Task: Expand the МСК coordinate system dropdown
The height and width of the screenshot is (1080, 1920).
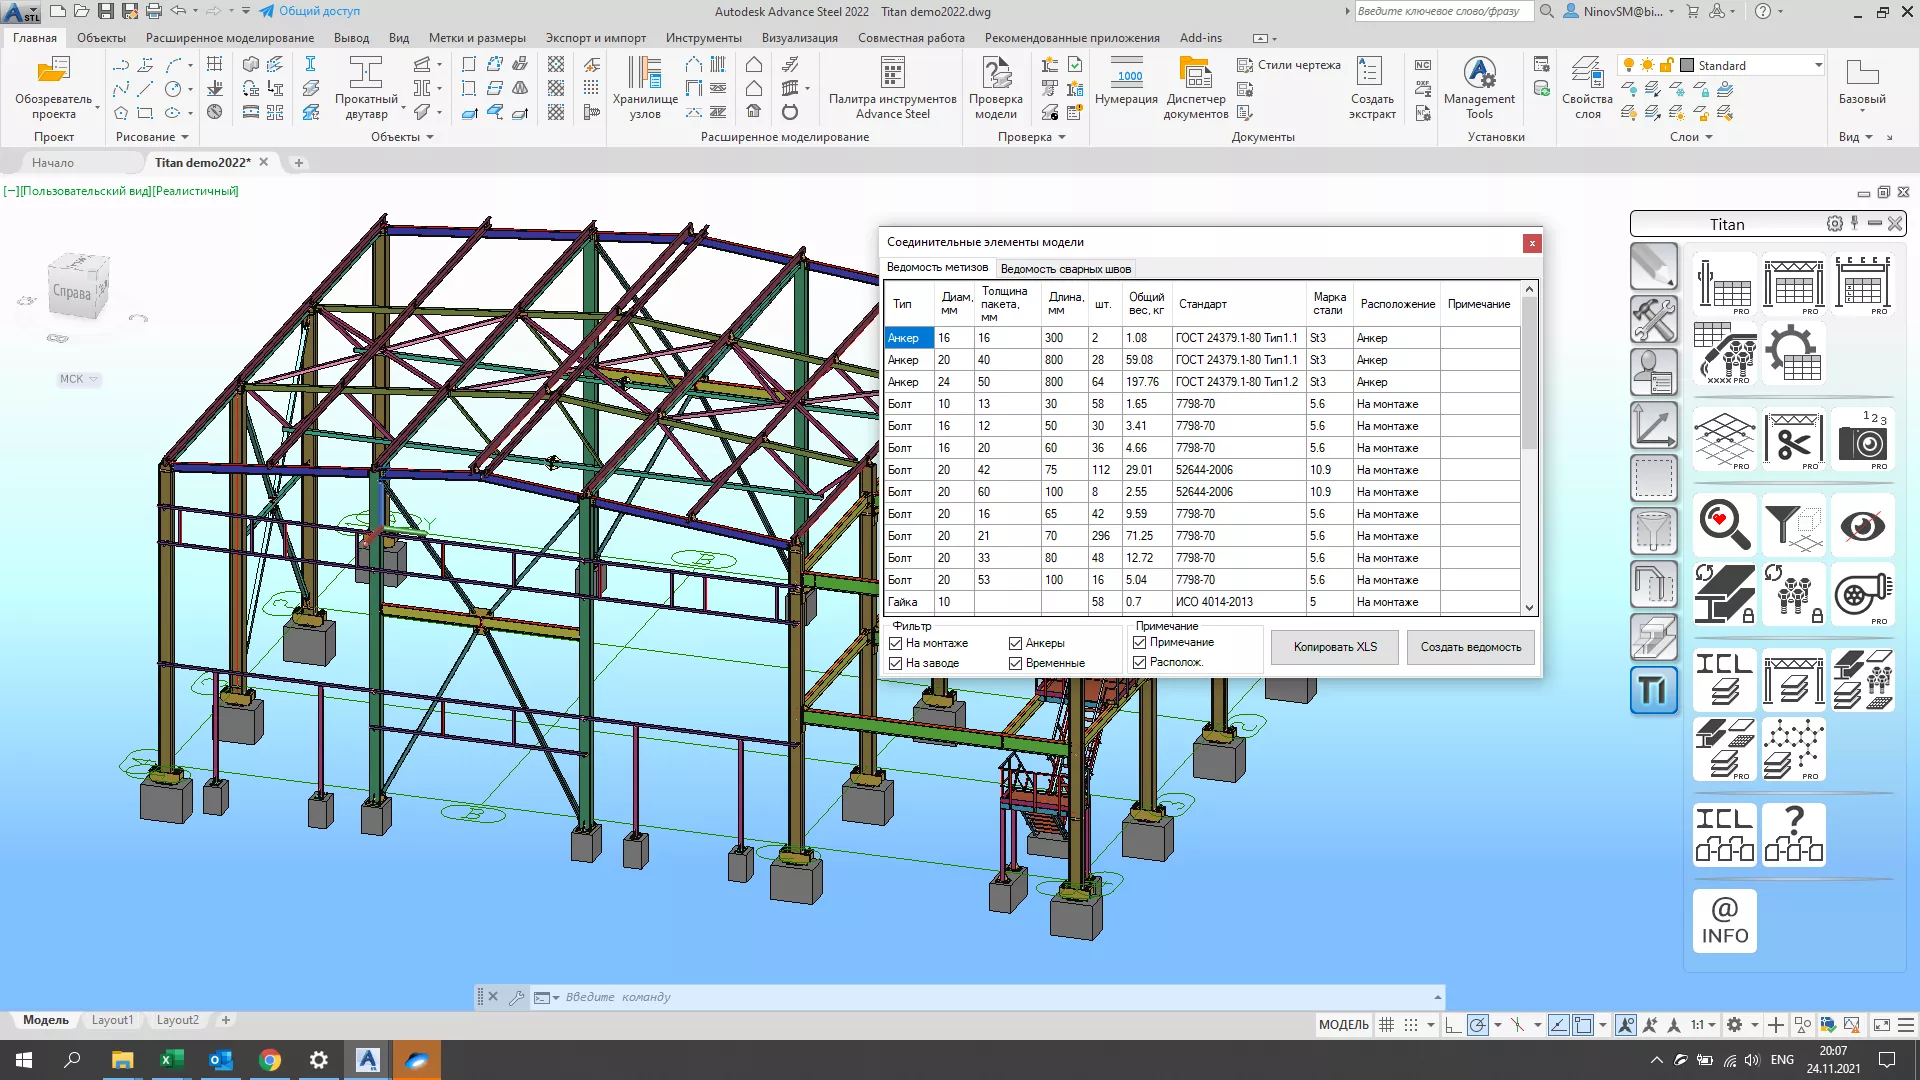Action: pyautogui.click(x=79, y=379)
